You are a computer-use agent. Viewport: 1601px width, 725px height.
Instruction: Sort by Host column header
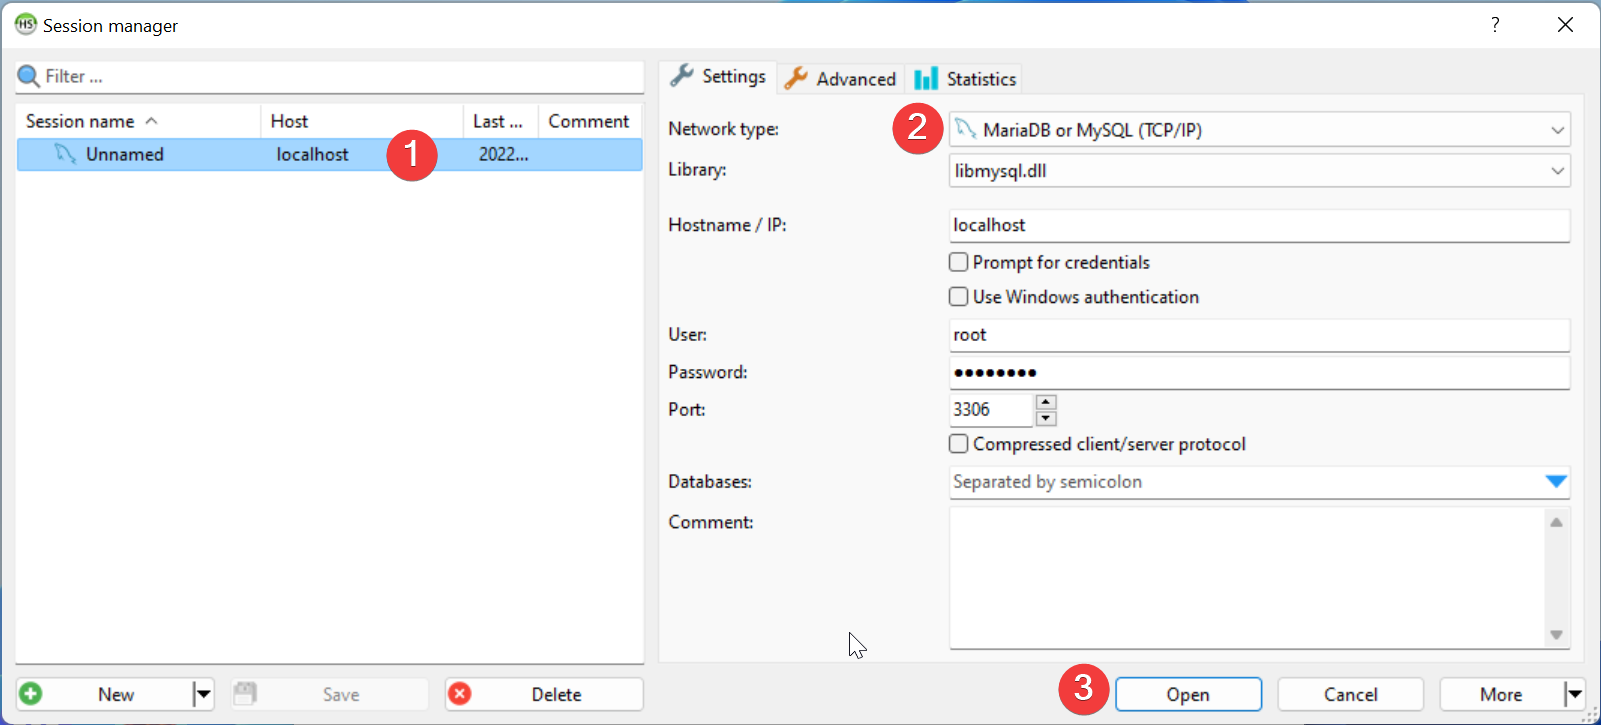(362, 121)
